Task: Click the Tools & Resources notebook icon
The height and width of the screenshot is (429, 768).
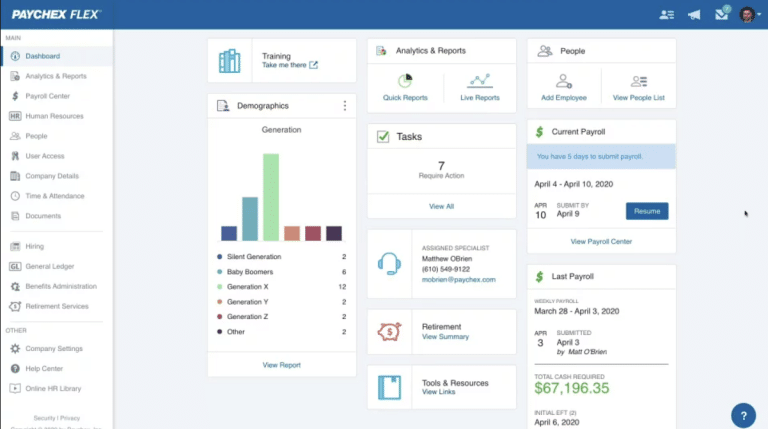Action: point(389,387)
